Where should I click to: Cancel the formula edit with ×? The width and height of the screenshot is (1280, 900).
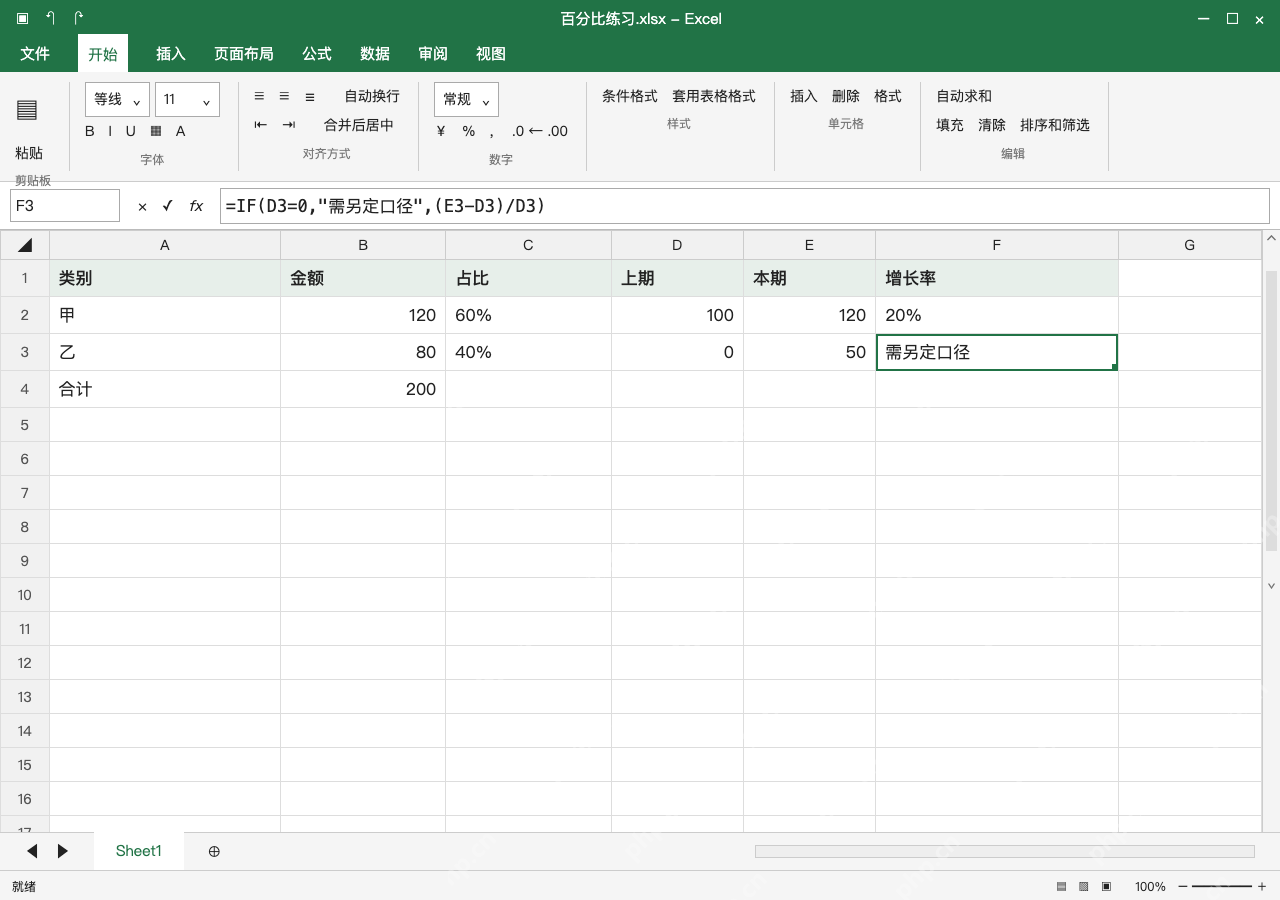pos(142,206)
